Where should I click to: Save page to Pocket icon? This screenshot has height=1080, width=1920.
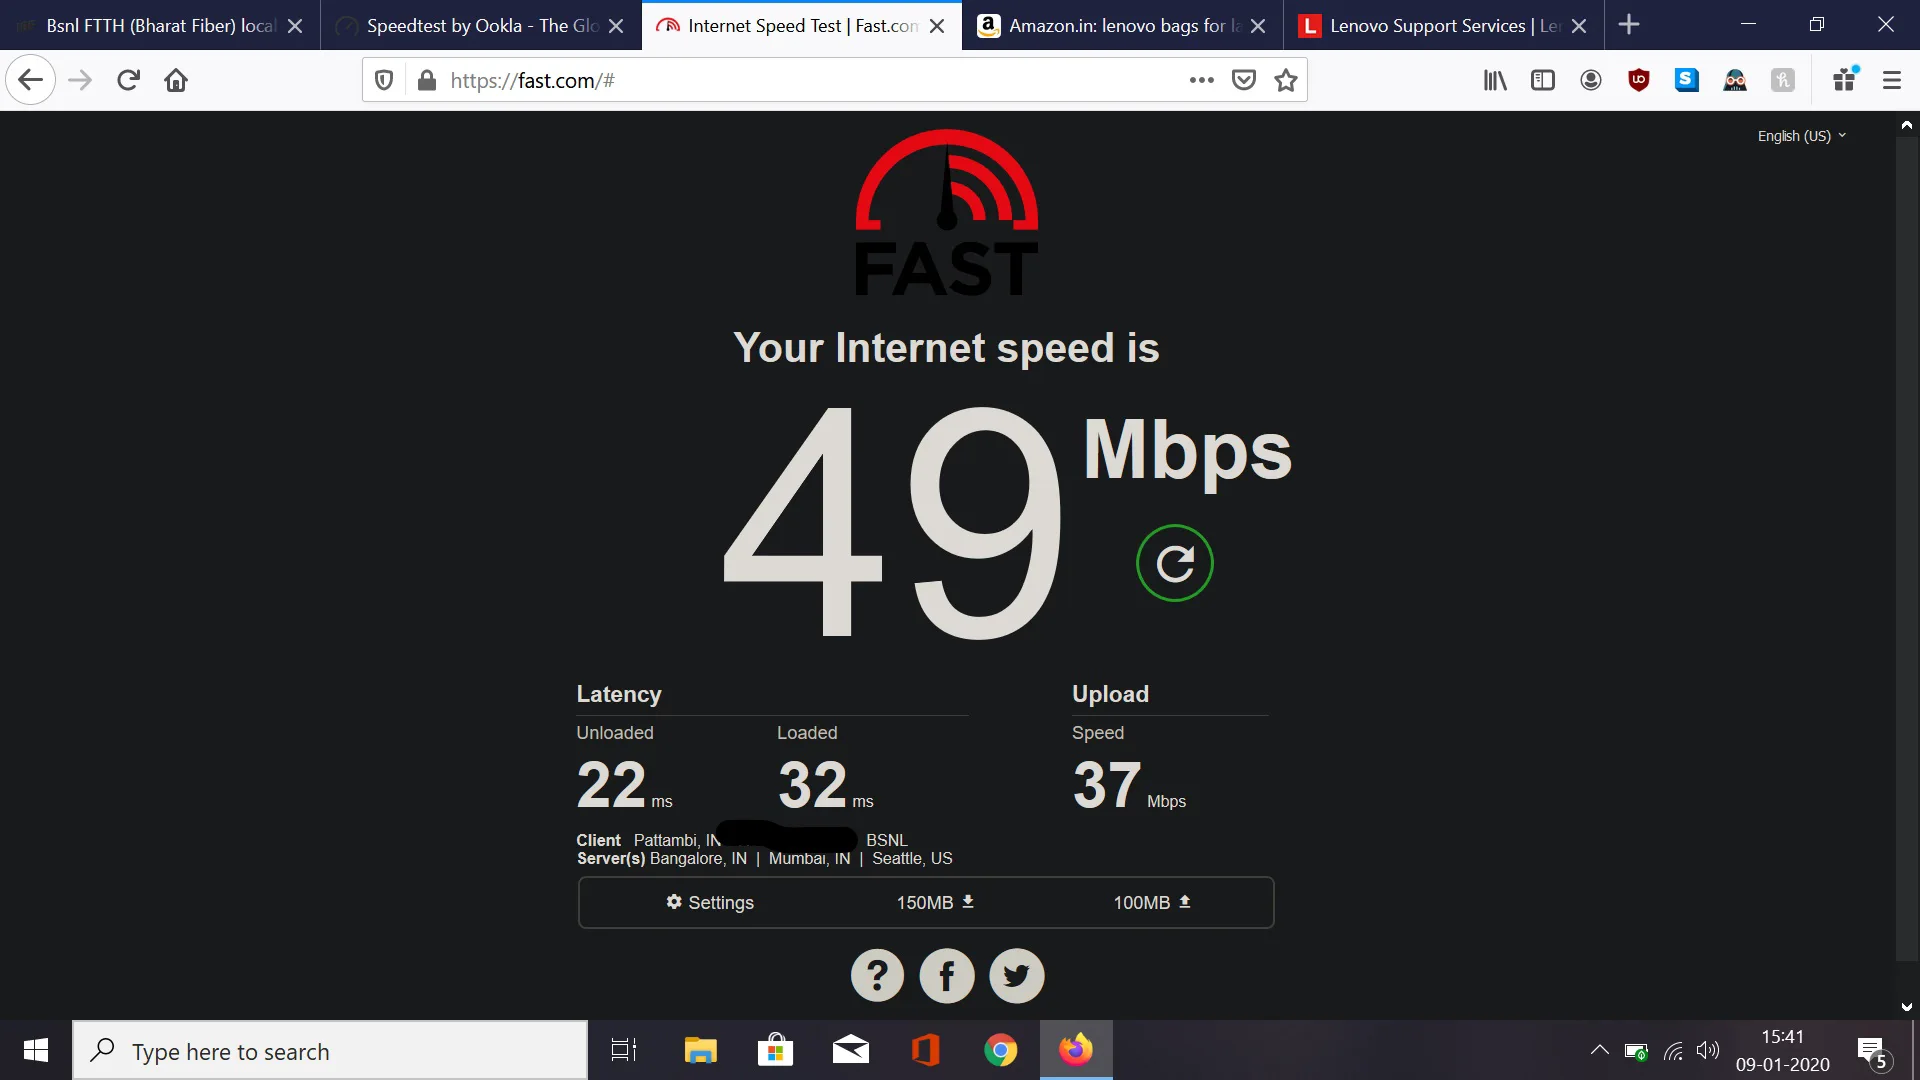(x=1243, y=80)
